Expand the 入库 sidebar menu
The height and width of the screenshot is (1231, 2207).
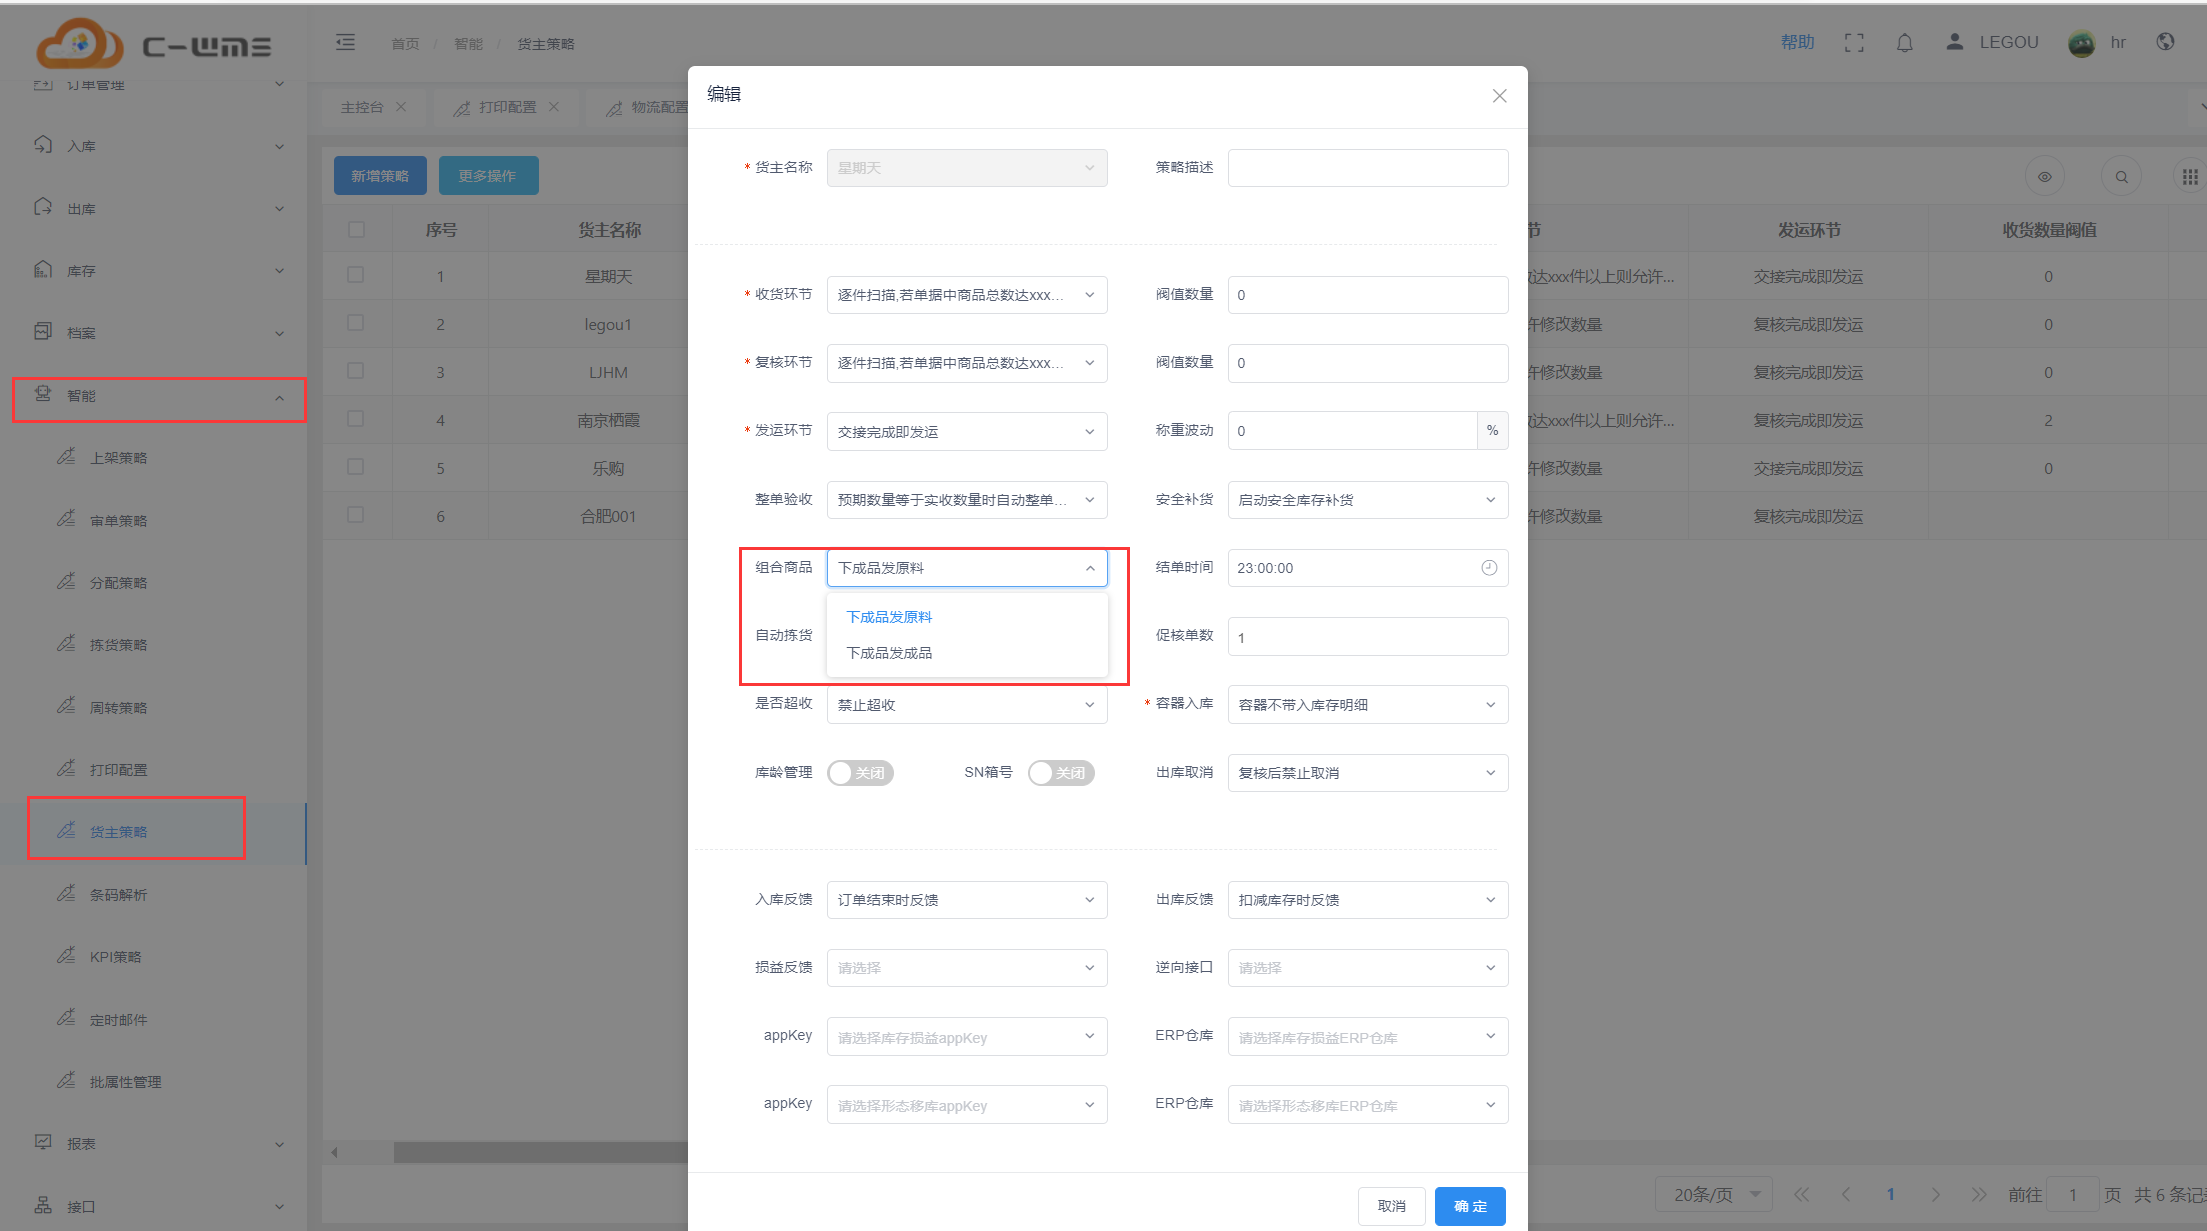click(154, 146)
